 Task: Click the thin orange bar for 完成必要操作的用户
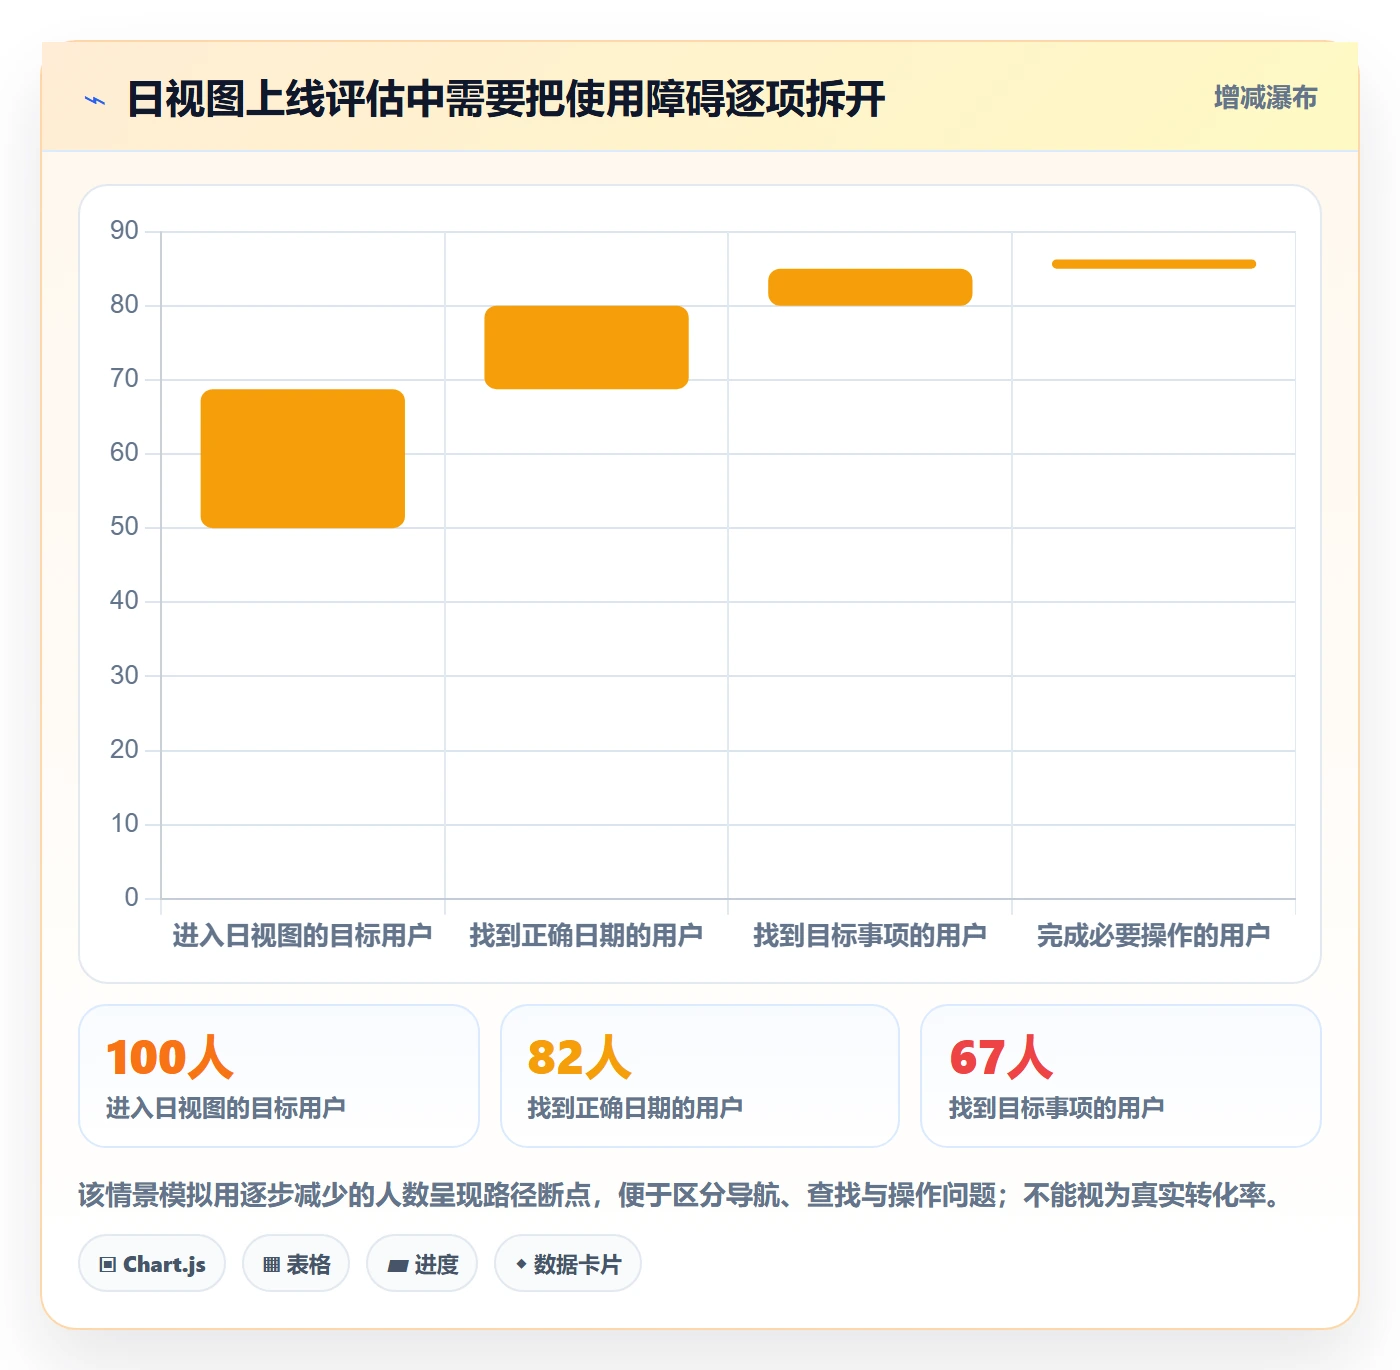[x=1154, y=264]
